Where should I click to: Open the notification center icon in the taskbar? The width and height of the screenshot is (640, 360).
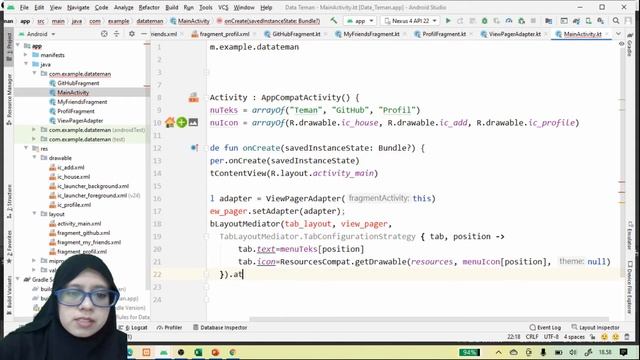pyautogui.click(x=623, y=352)
